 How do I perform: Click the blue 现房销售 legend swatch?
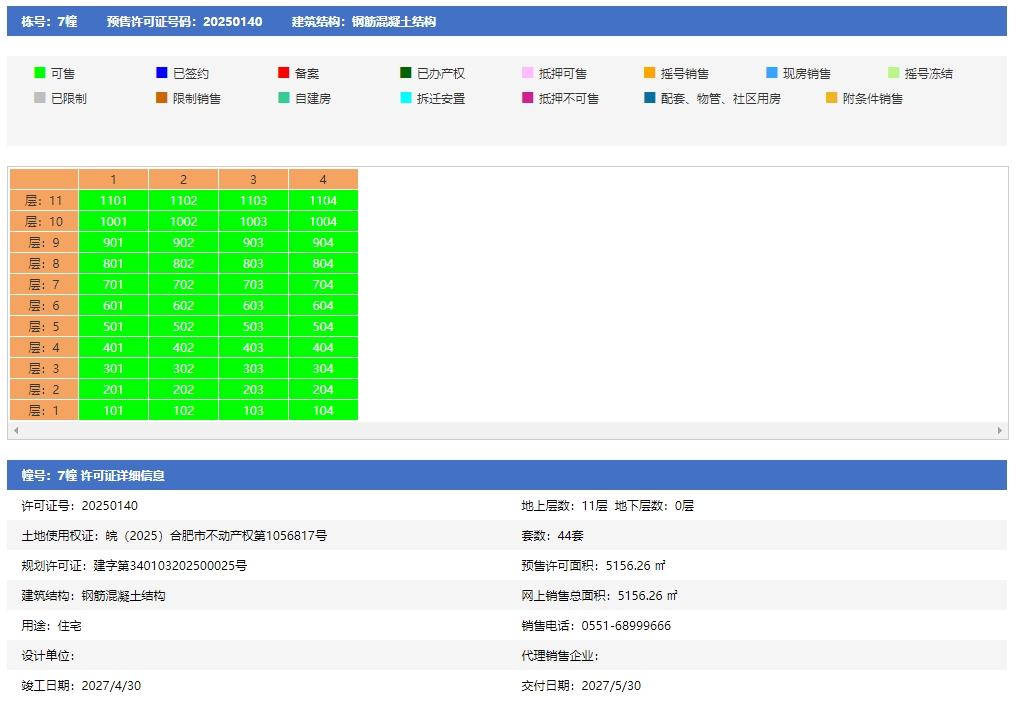point(772,73)
